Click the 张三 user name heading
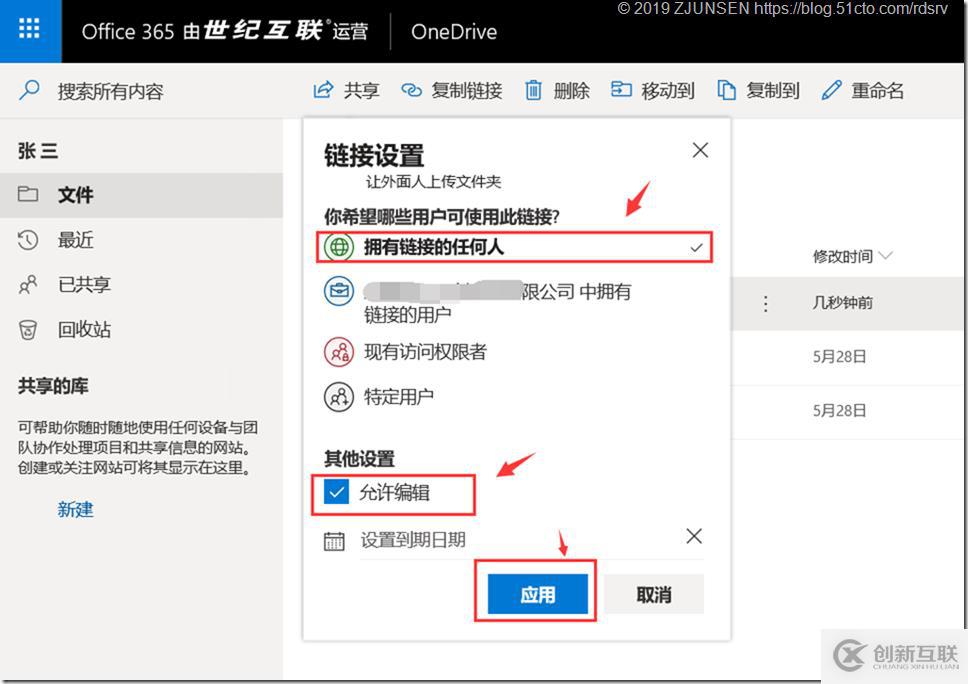968x684 pixels. coord(38,150)
